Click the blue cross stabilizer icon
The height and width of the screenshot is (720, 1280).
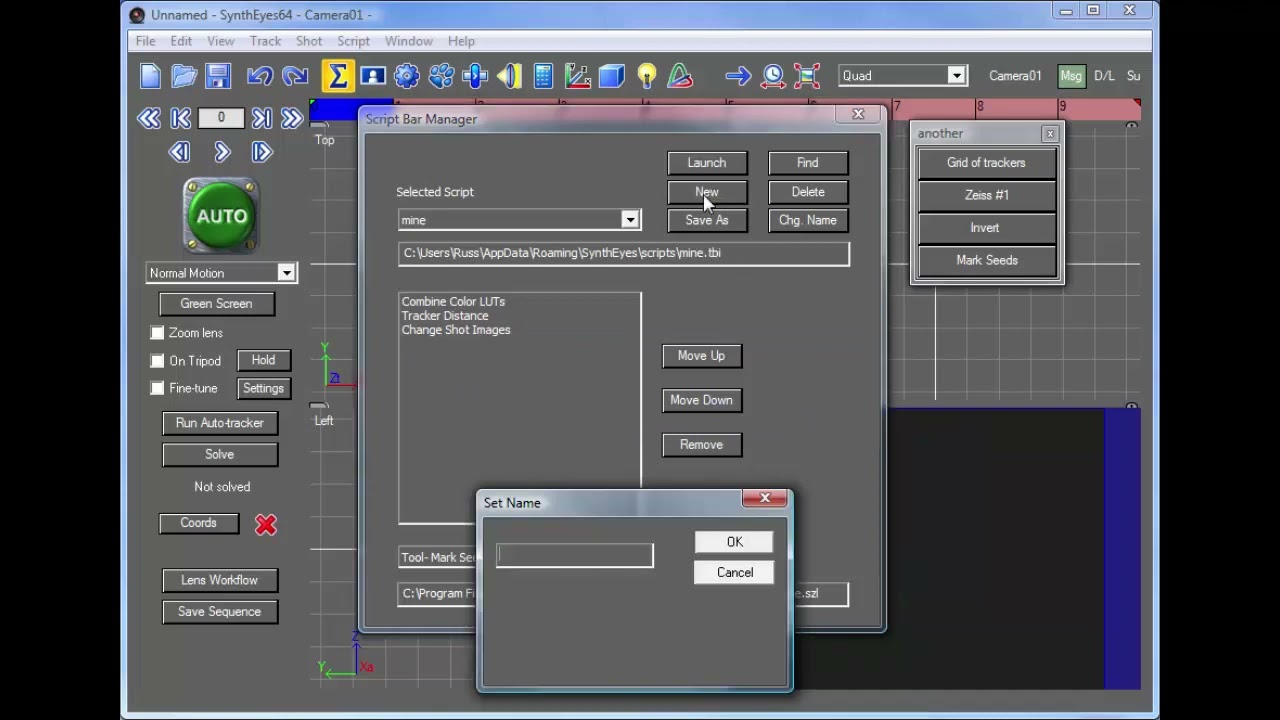(475, 76)
